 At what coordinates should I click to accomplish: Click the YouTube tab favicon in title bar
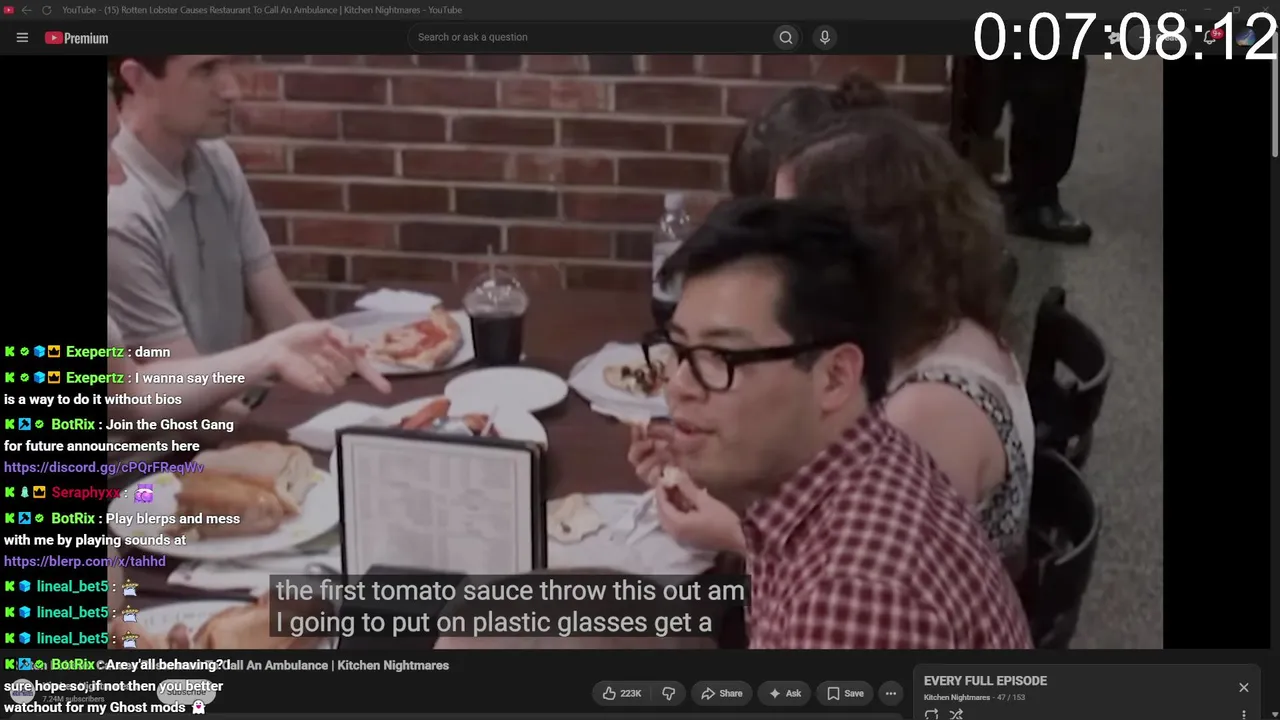click(x=9, y=10)
